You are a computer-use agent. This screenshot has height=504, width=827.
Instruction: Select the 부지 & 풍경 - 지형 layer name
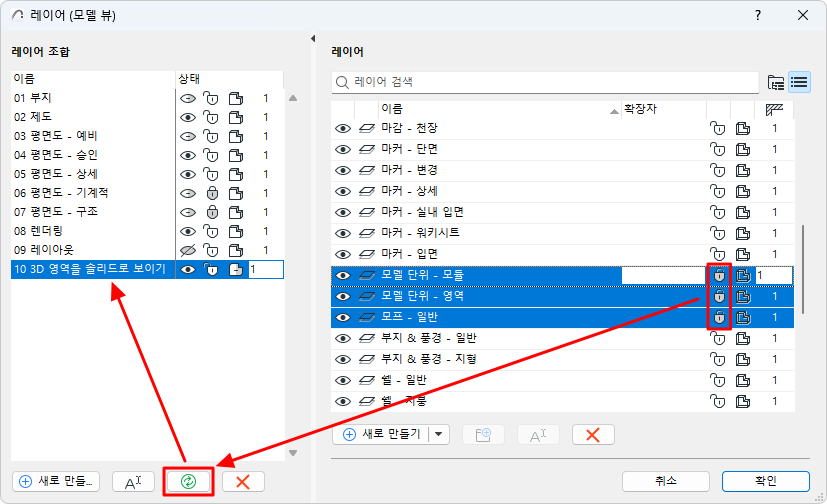(429, 360)
